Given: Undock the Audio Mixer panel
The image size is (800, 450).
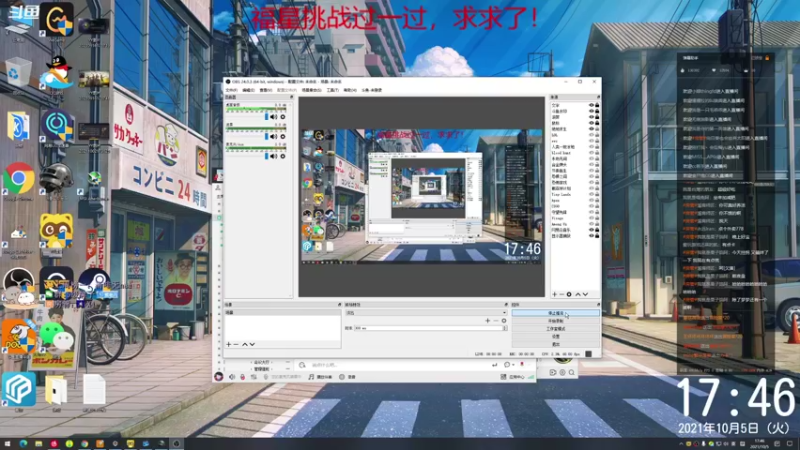Looking at the screenshot, I should tap(291, 97).
